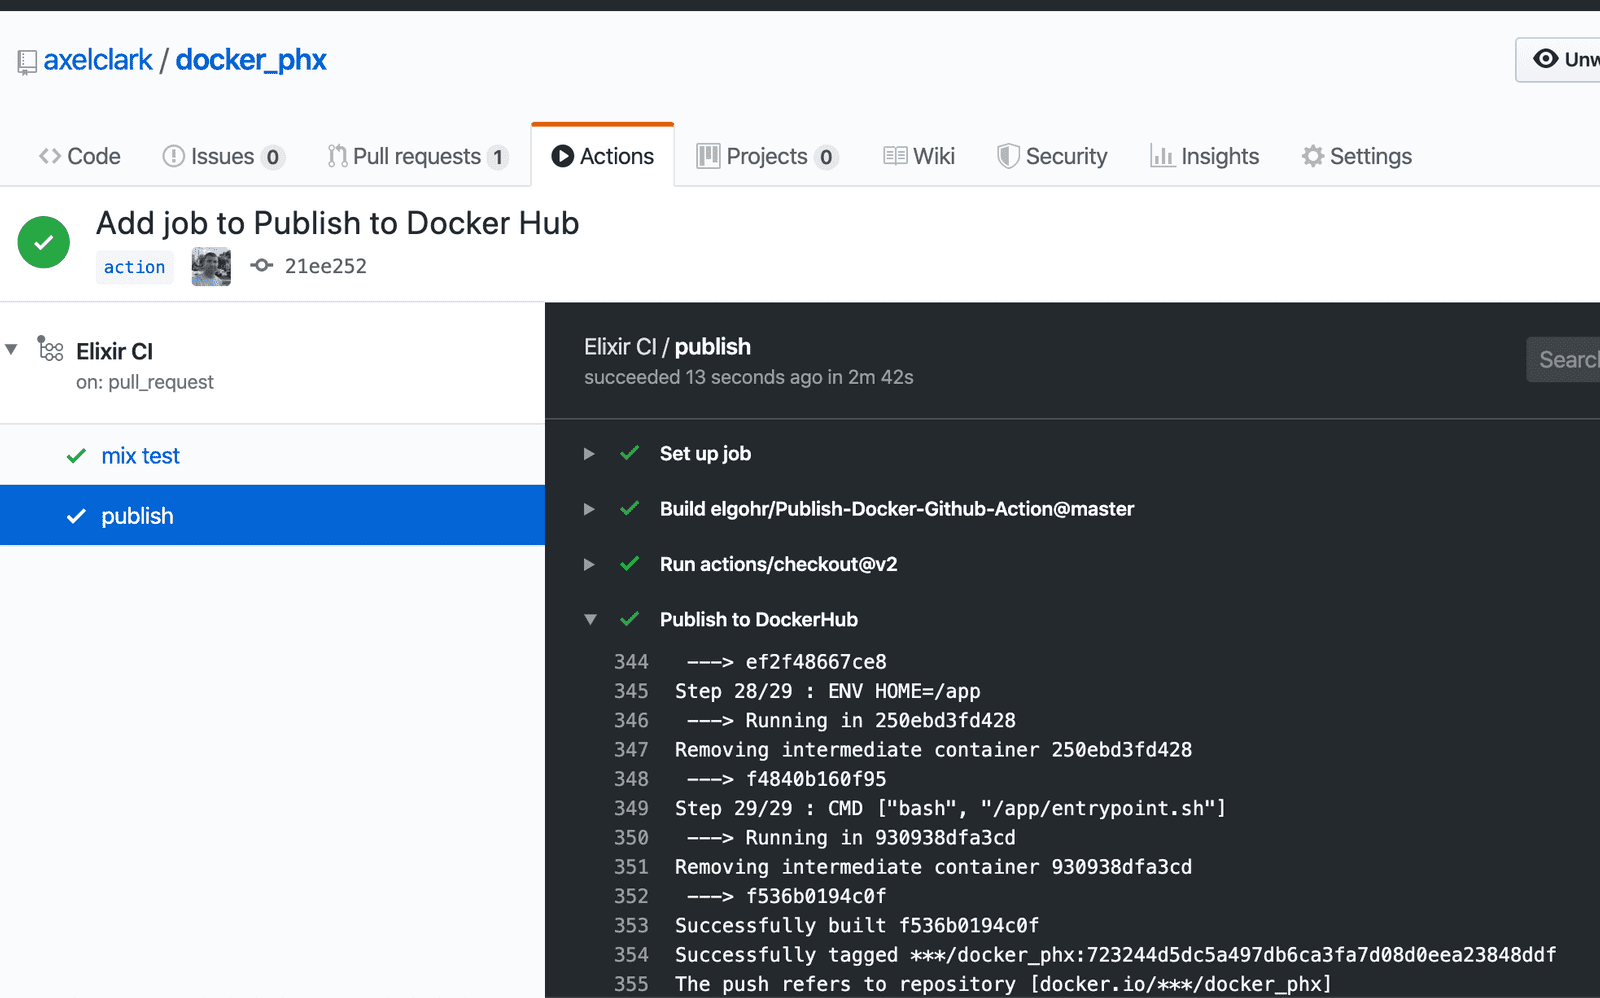Switch to the Actions tab
1600x998 pixels.
tap(602, 155)
